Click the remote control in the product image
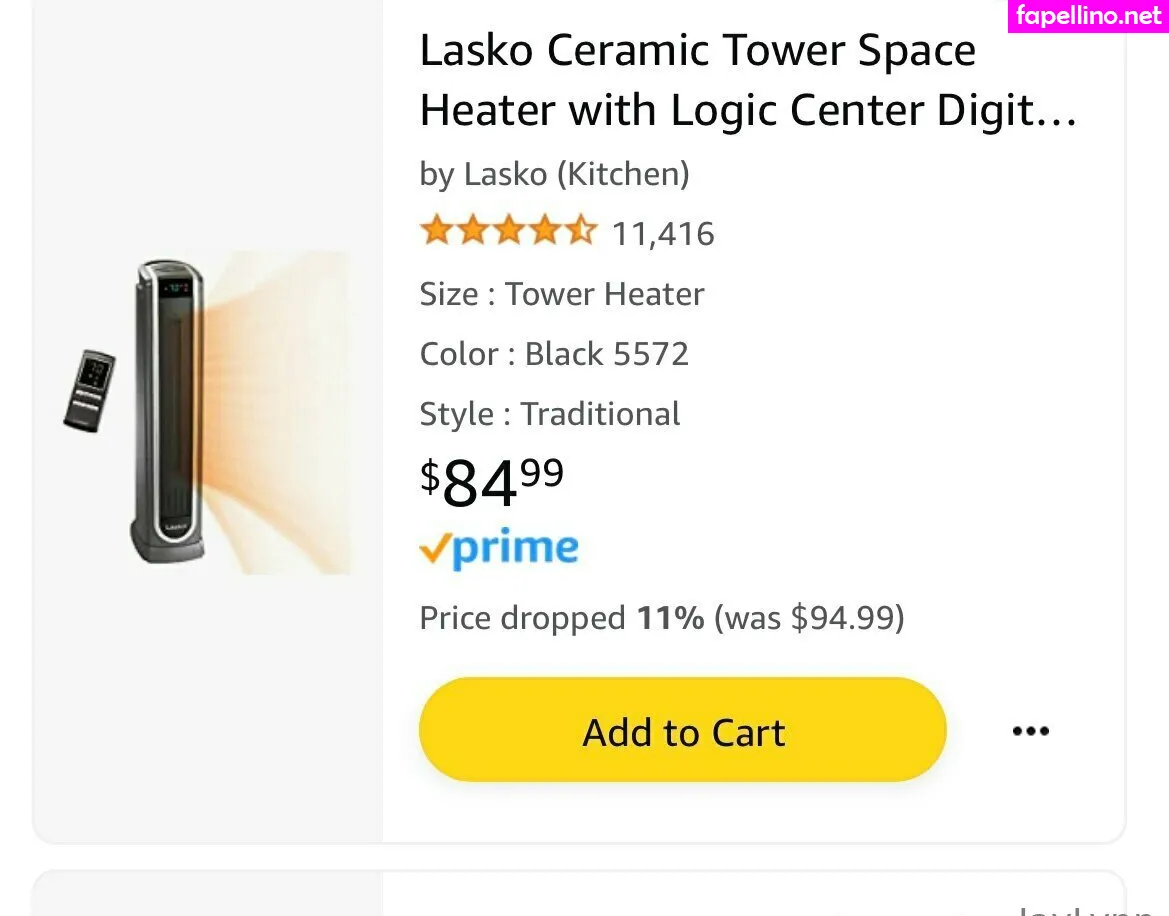Viewport: 1169px width, 916px height. coord(90,390)
